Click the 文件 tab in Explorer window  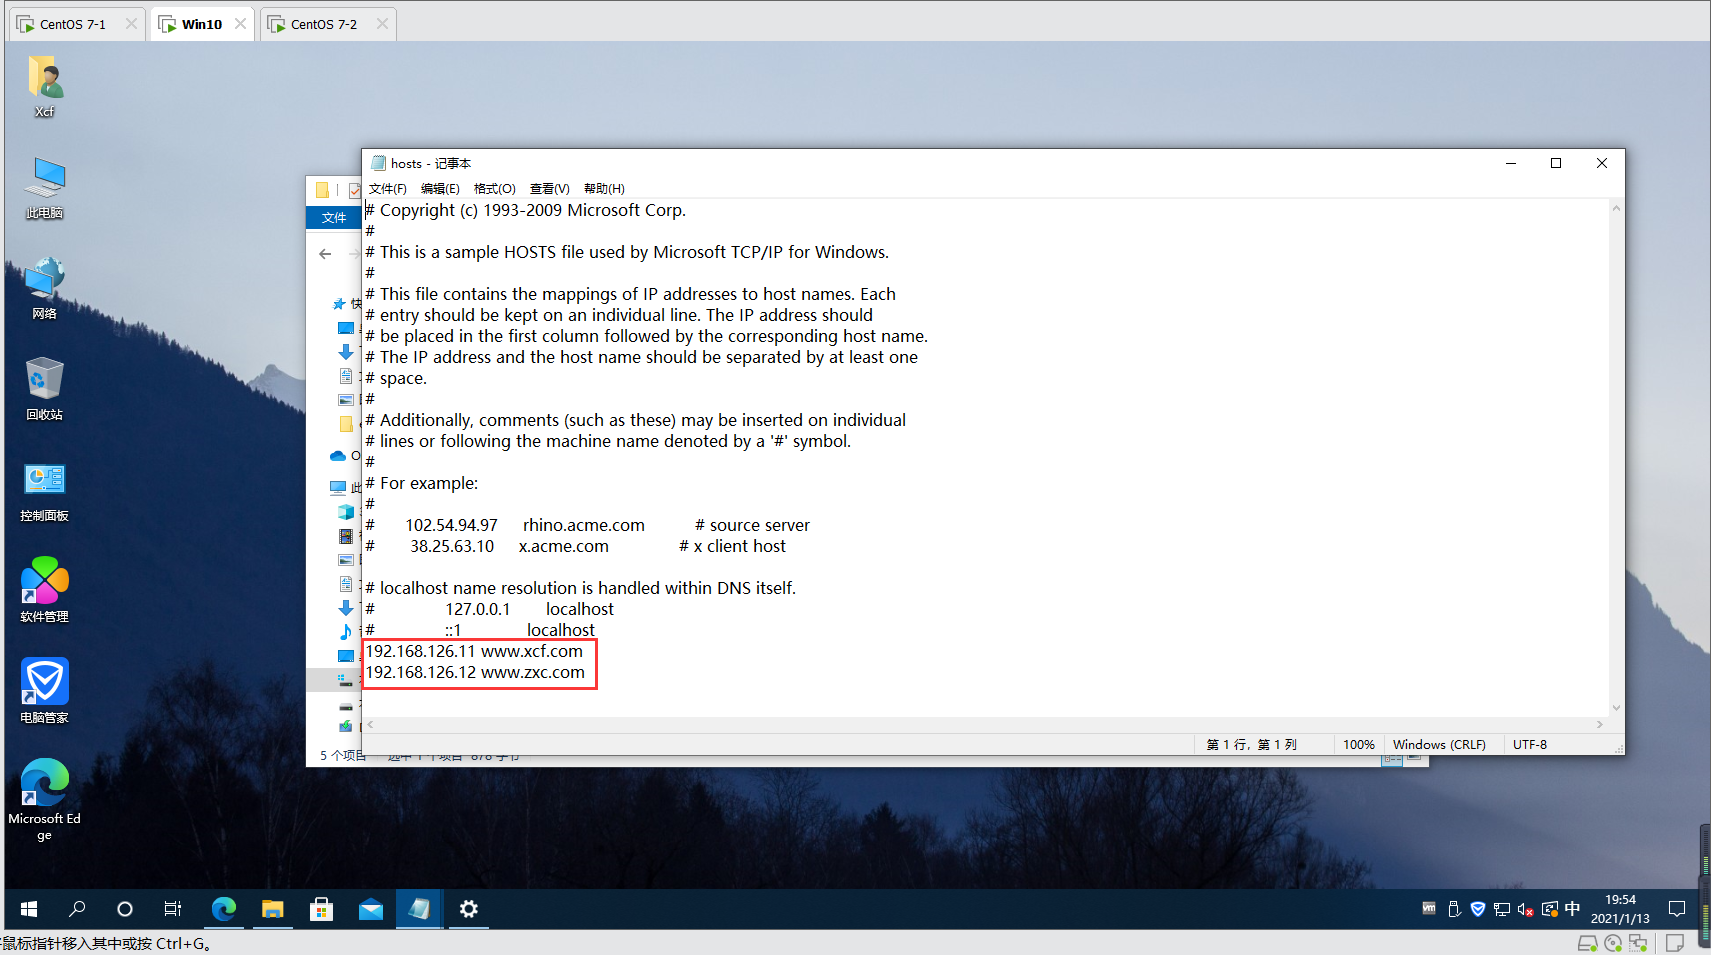pyautogui.click(x=334, y=217)
